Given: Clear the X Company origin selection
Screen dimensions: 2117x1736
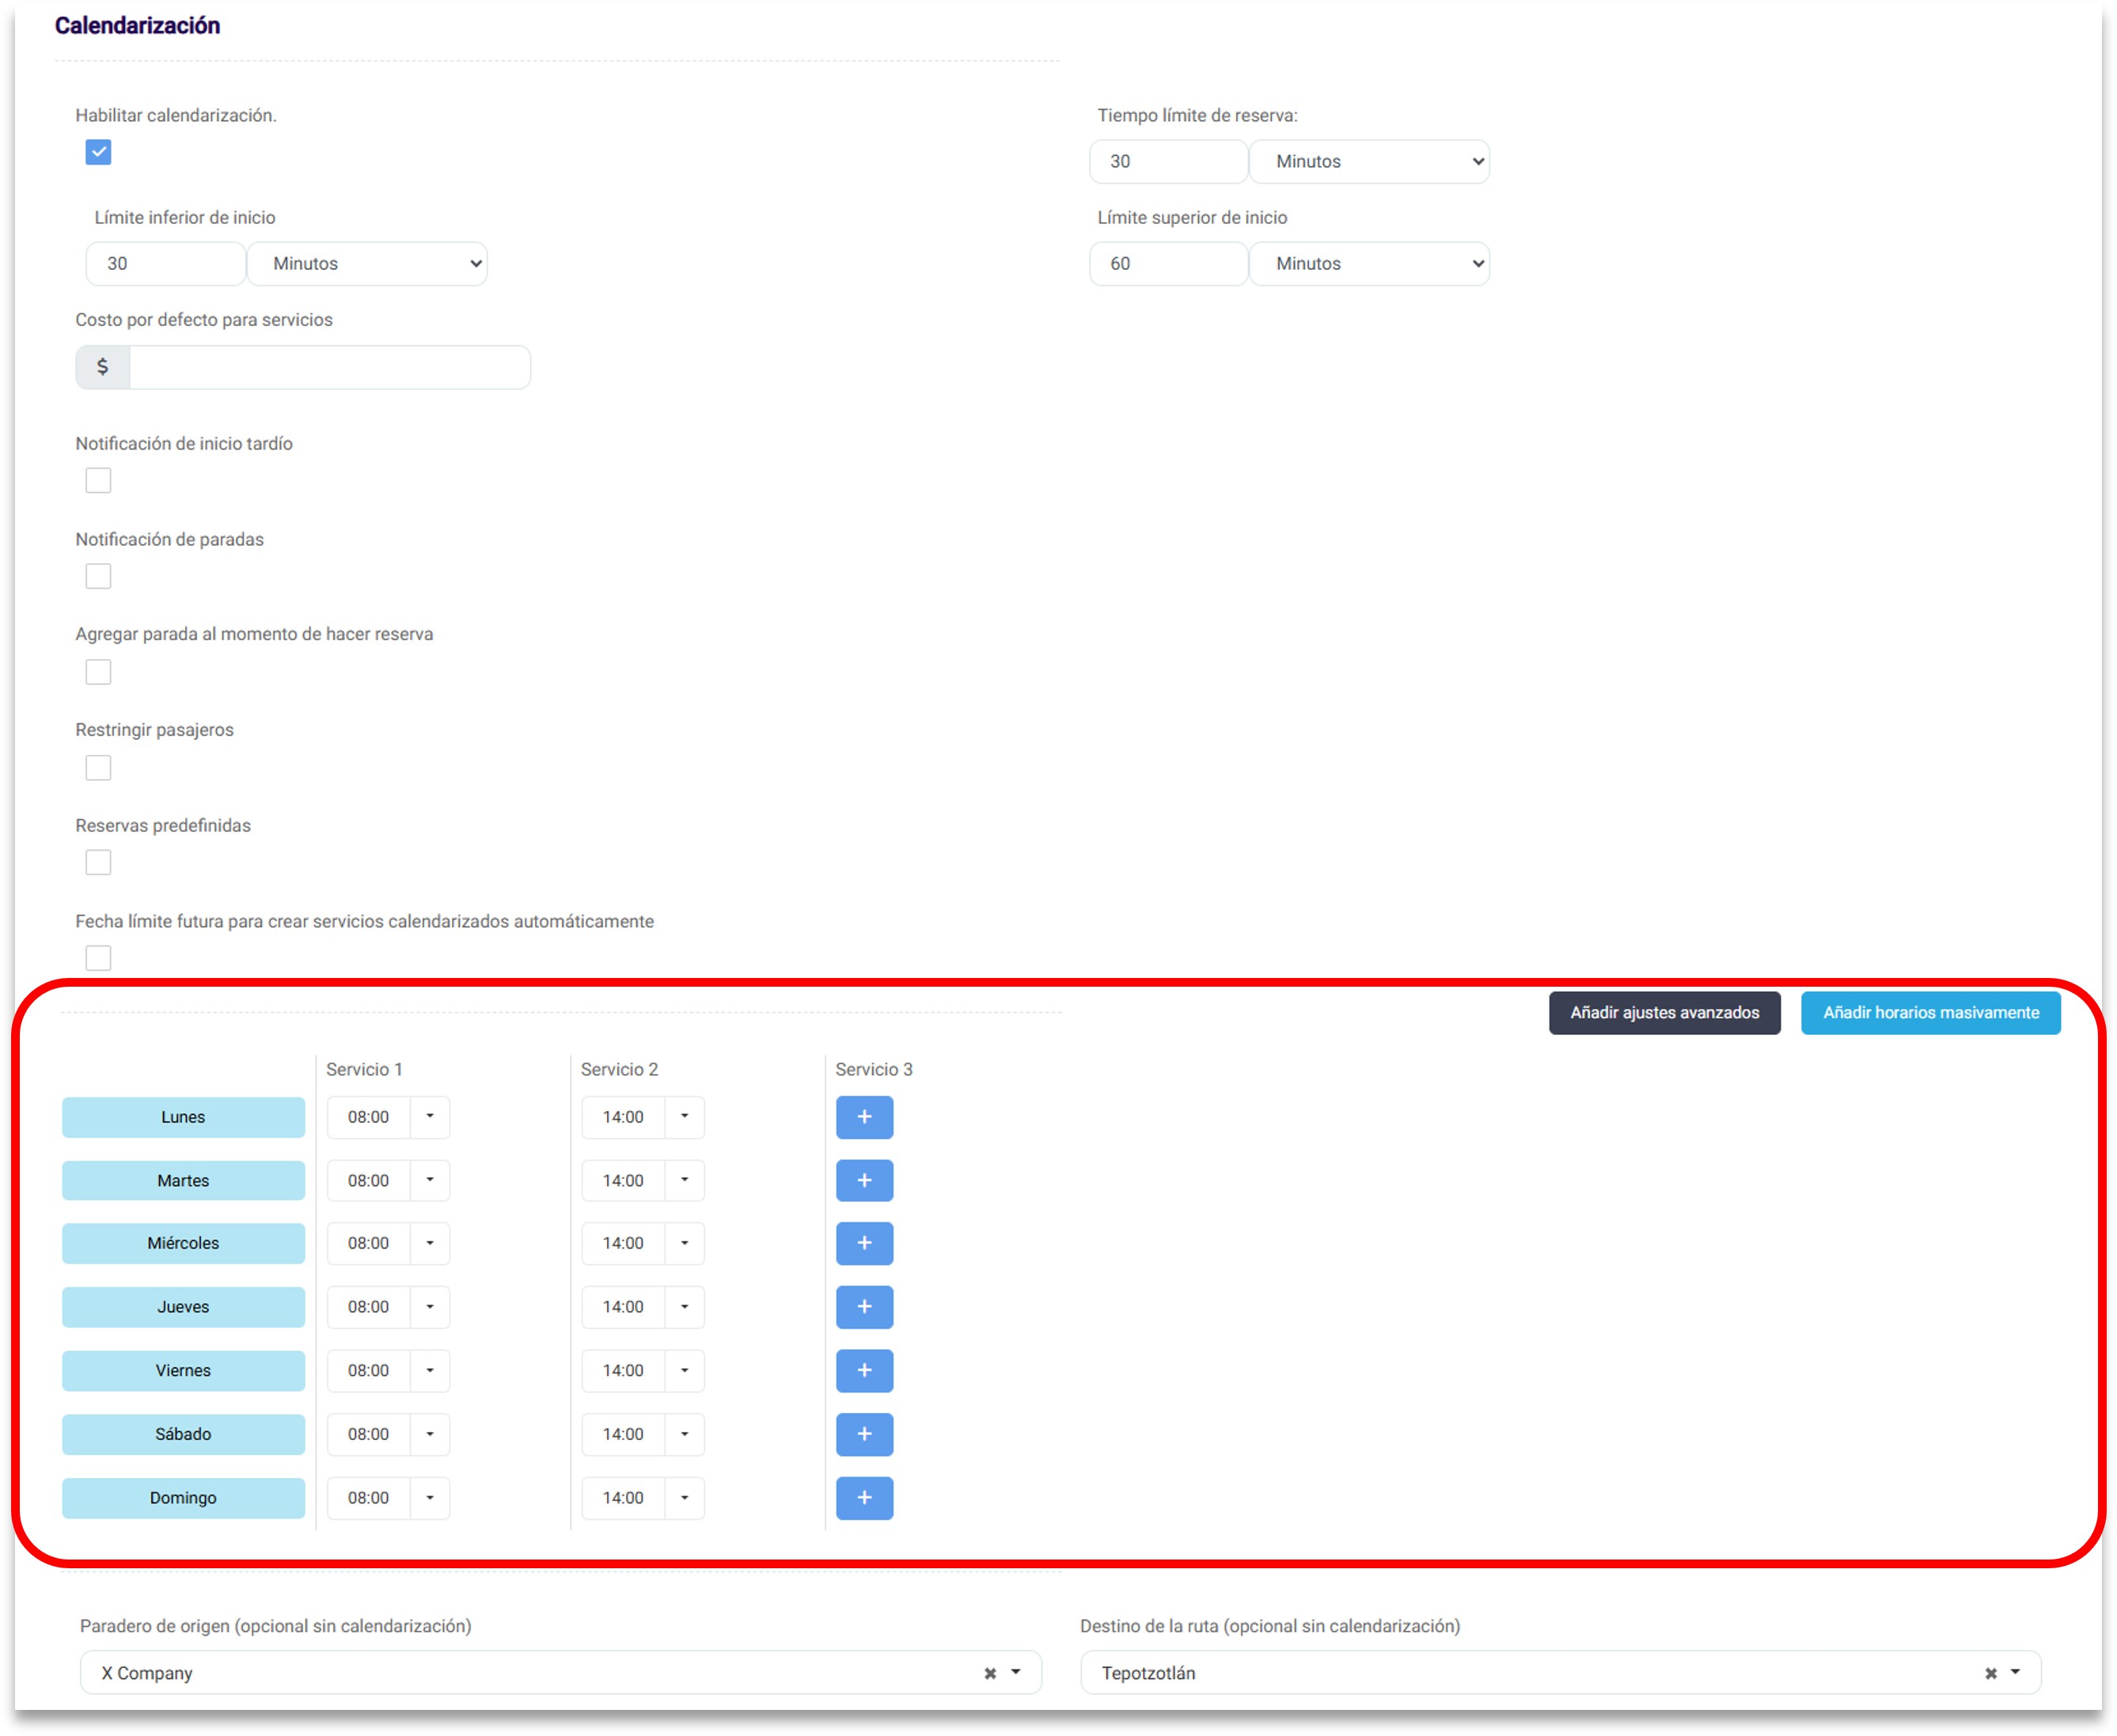Looking at the screenshot, I should [x=989, y=1673].
